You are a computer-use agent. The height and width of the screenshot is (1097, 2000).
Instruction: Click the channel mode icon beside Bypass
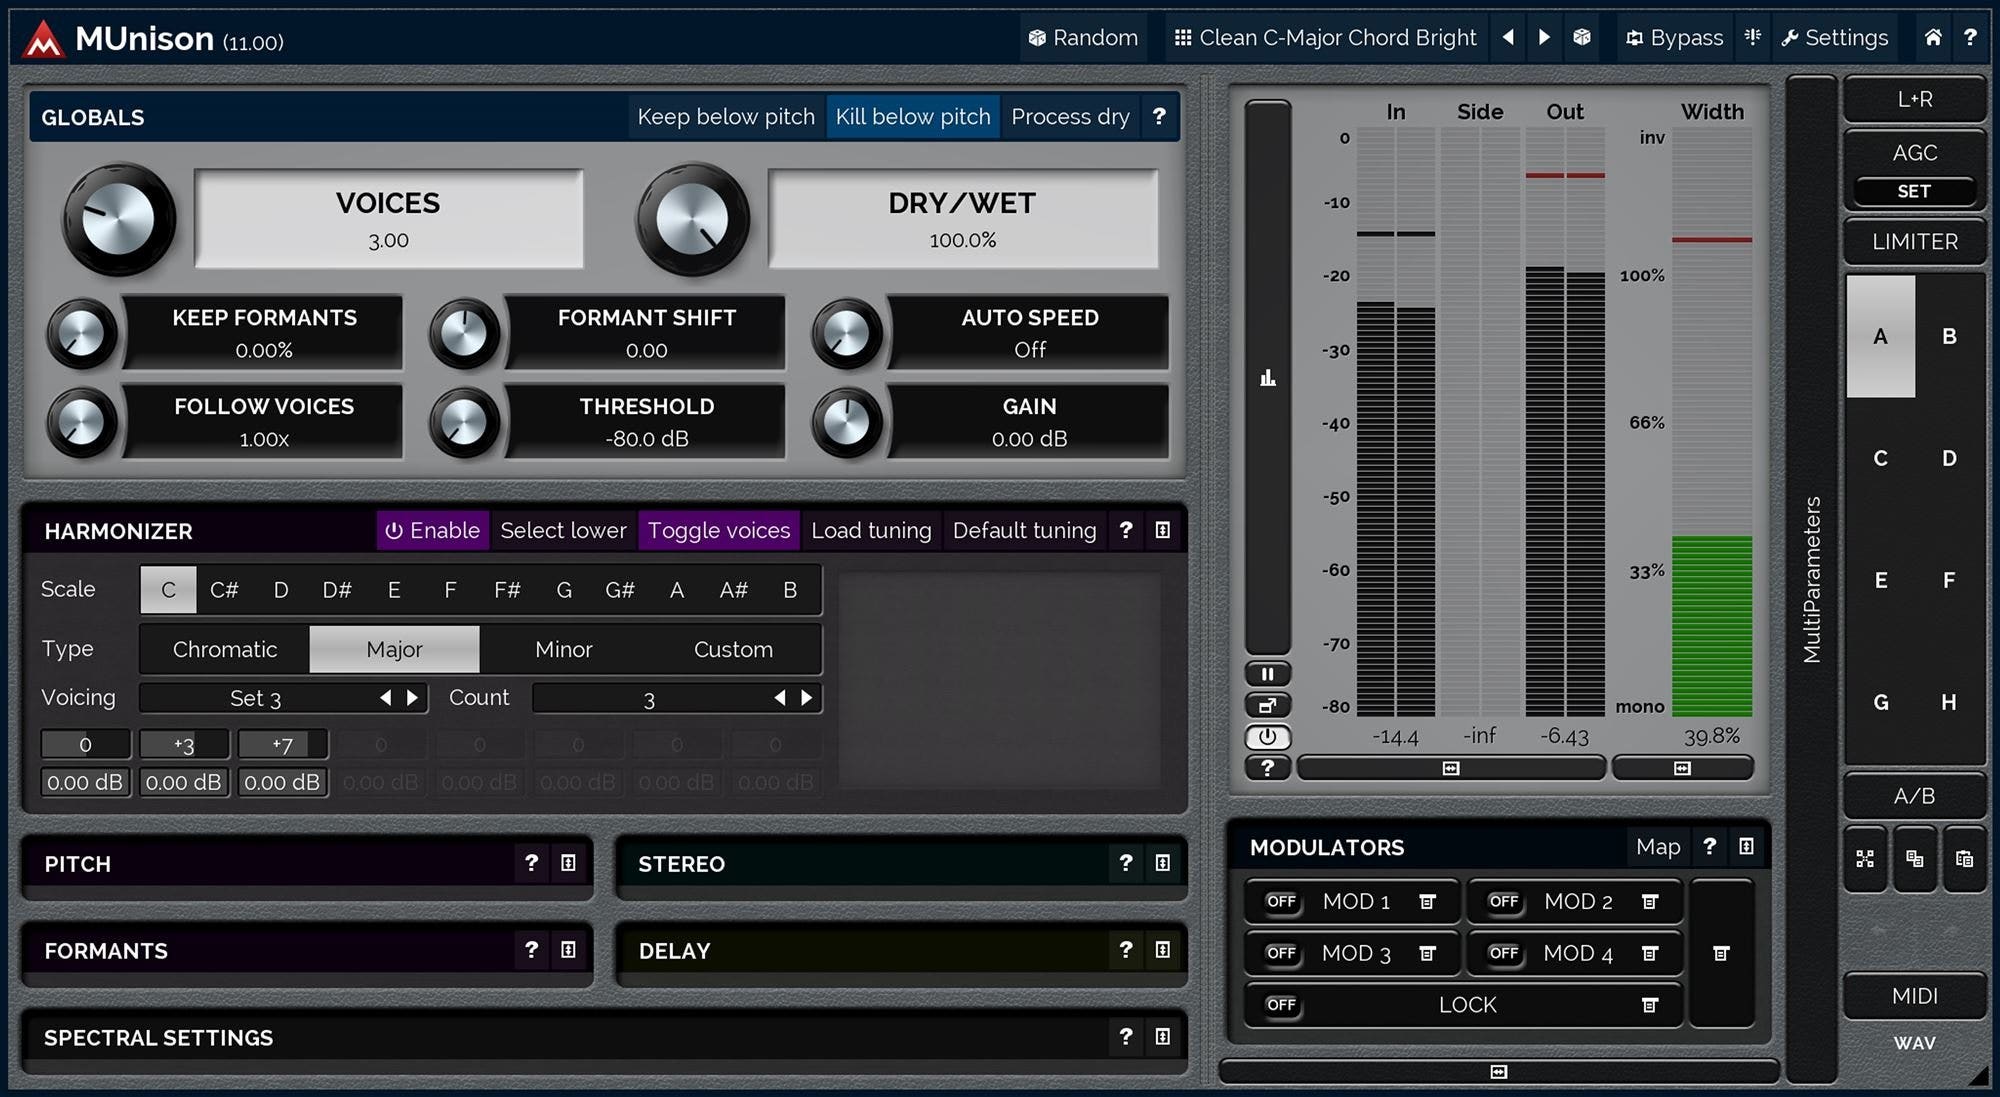pyautogui.click(x=1753, y=38)
